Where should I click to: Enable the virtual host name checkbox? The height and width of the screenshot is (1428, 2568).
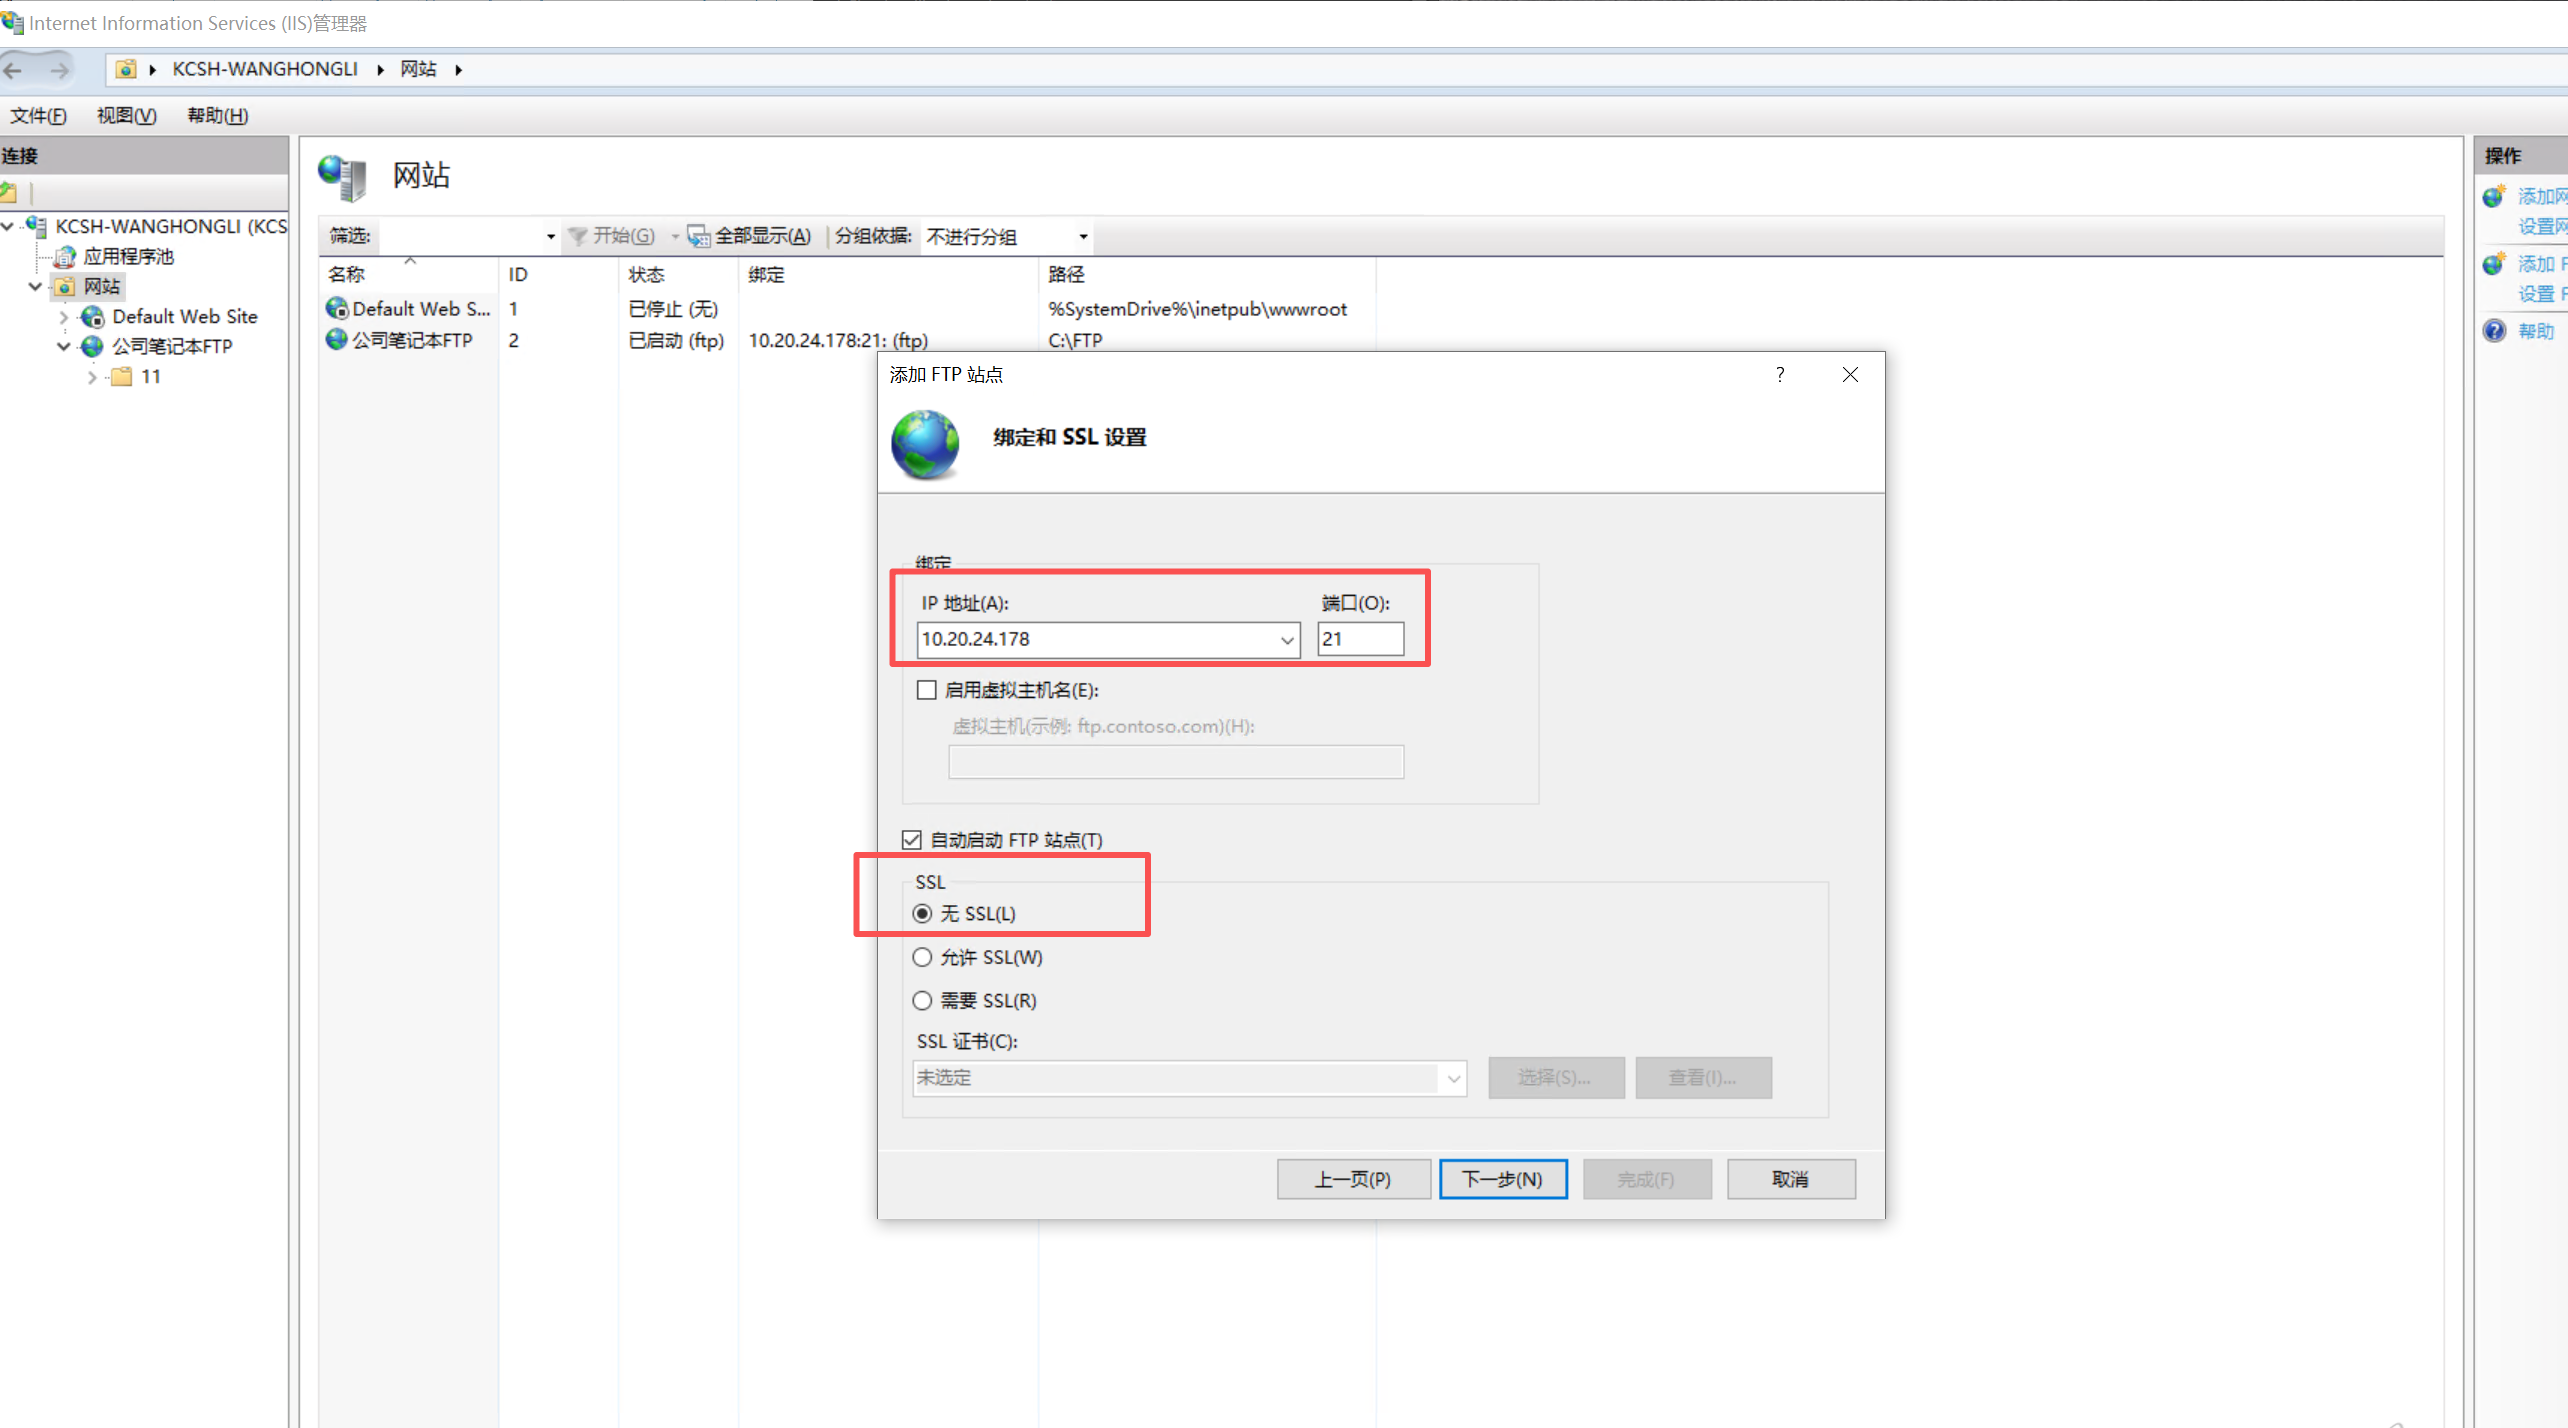pyautogui.click(x=927, y=690)
